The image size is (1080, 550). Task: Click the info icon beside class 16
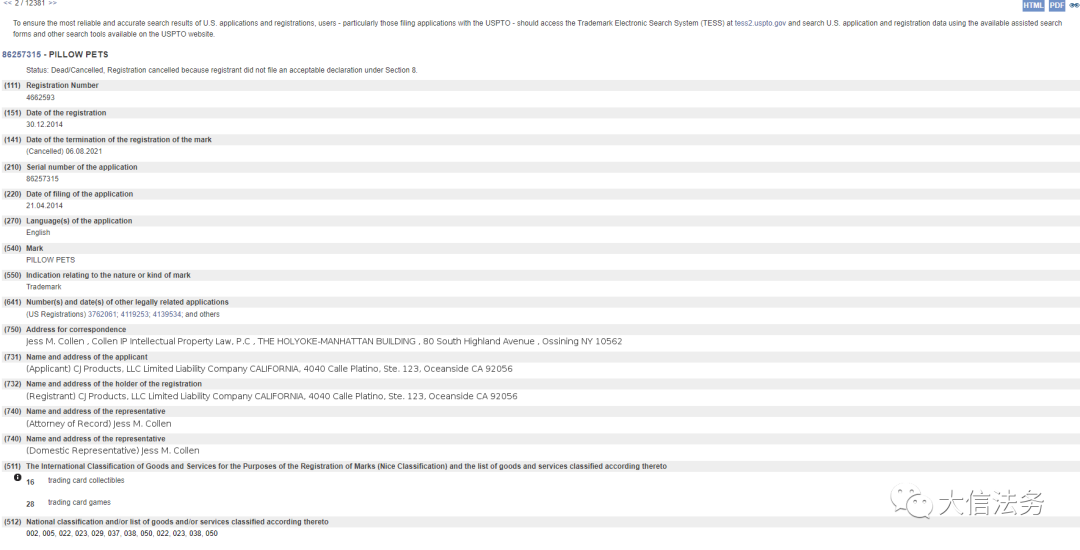pyautogui.click(x=18, y=477)
